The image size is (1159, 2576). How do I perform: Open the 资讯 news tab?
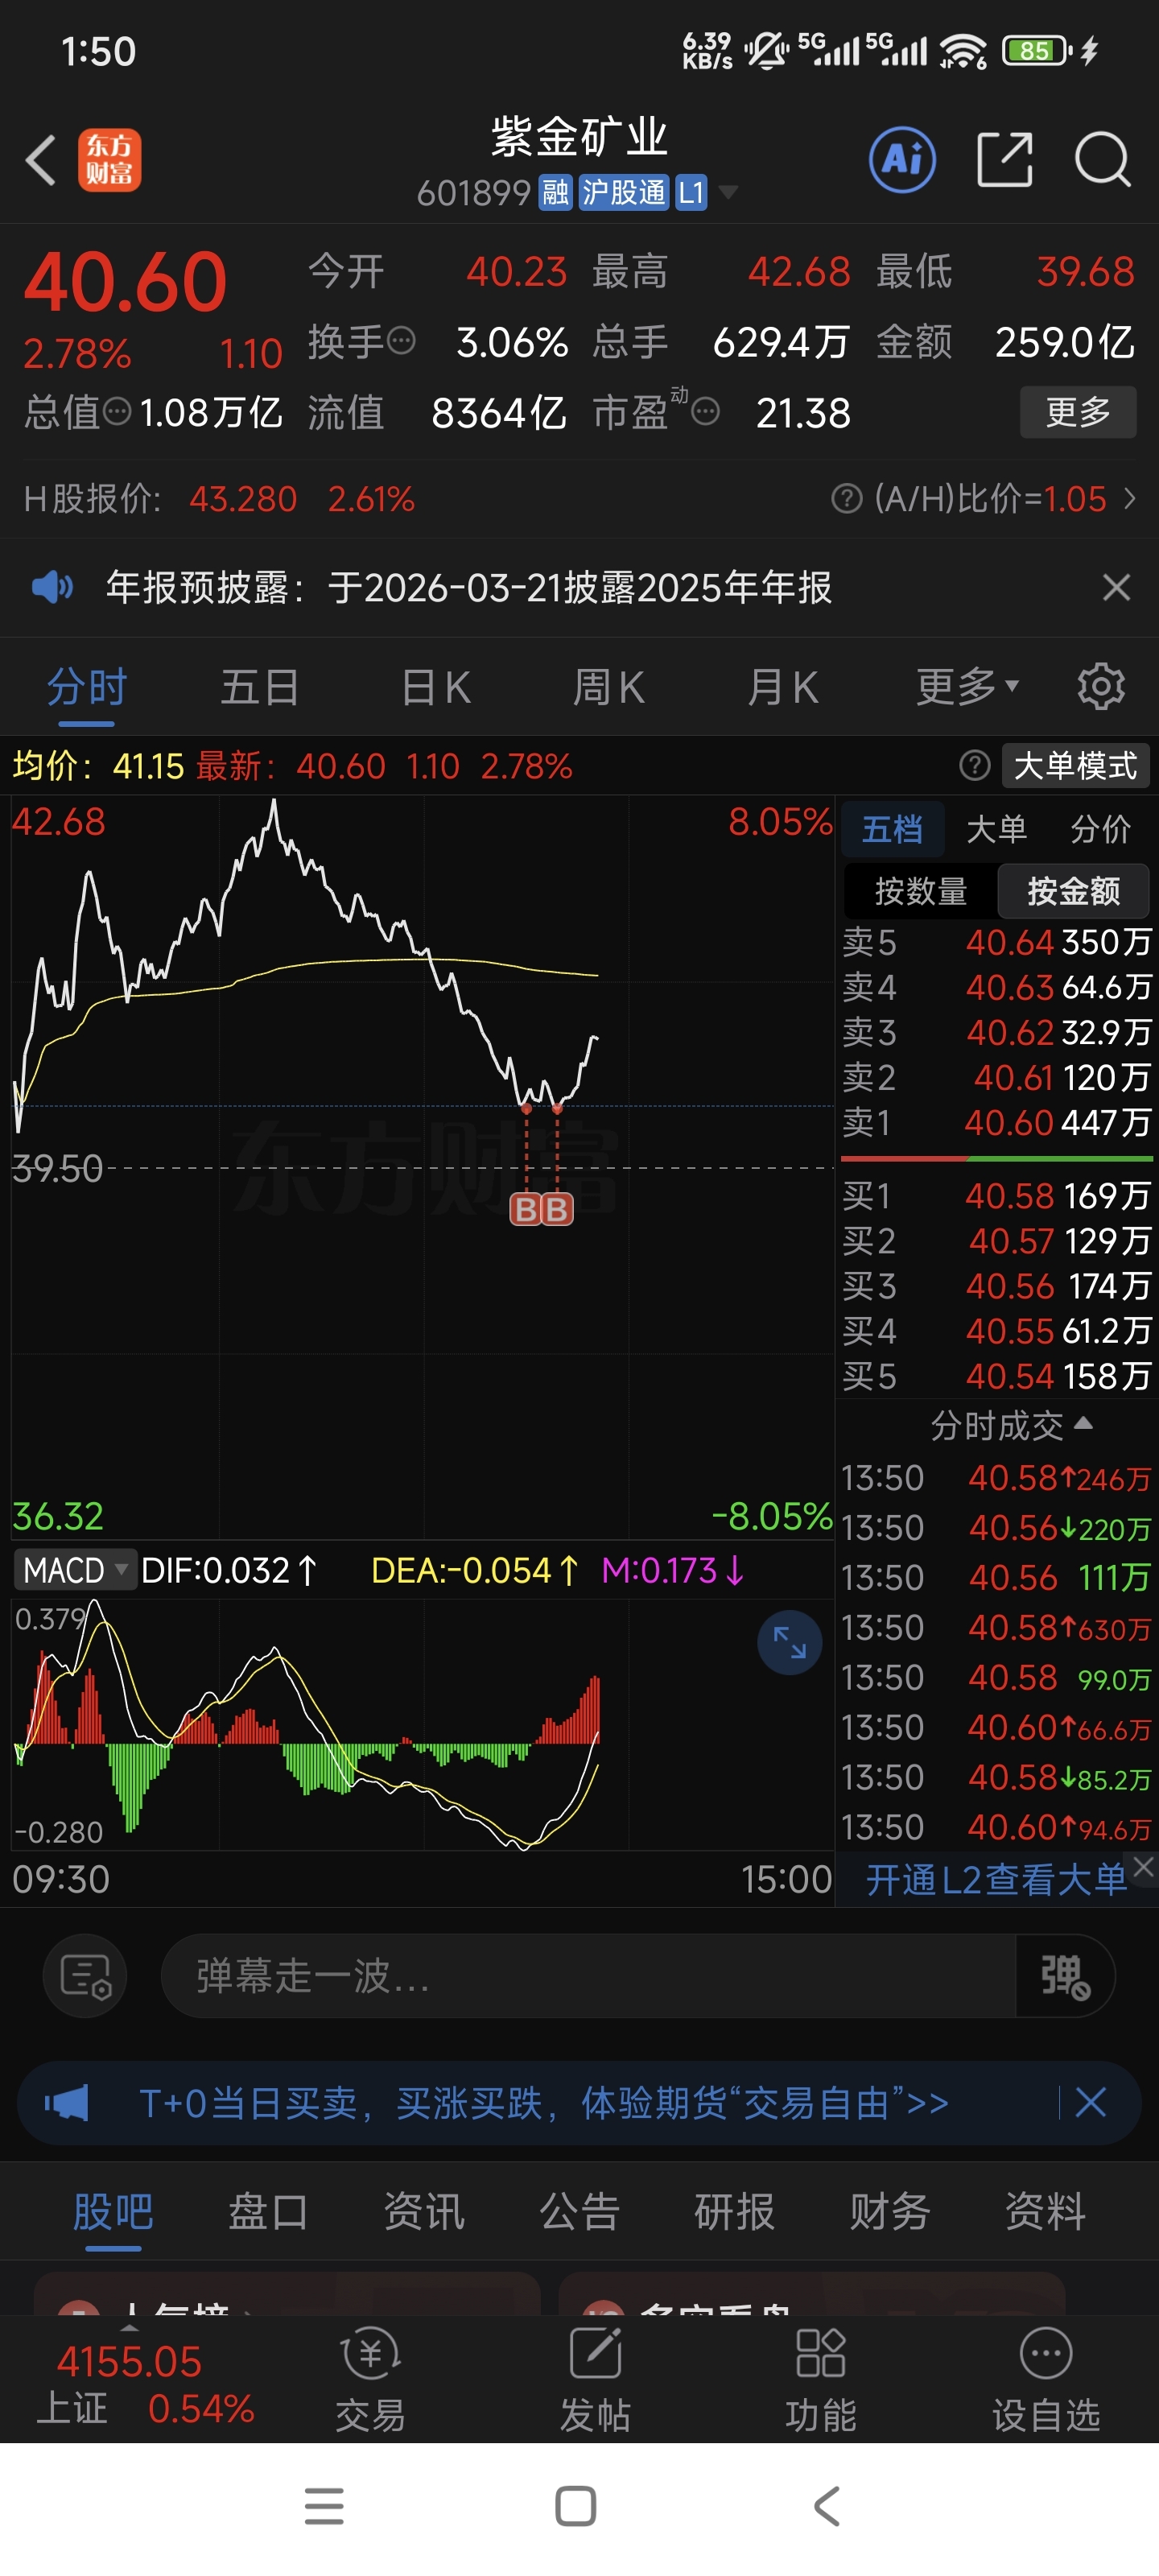(424, 2212)
